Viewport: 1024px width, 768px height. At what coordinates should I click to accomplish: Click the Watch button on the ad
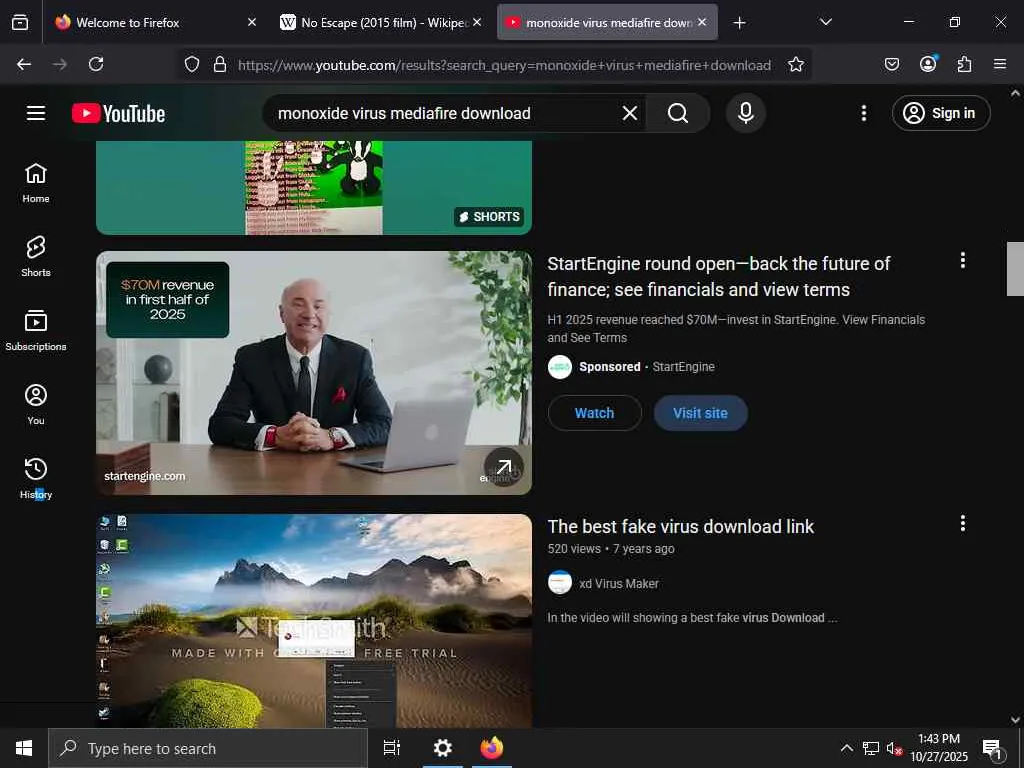point(594,413)
